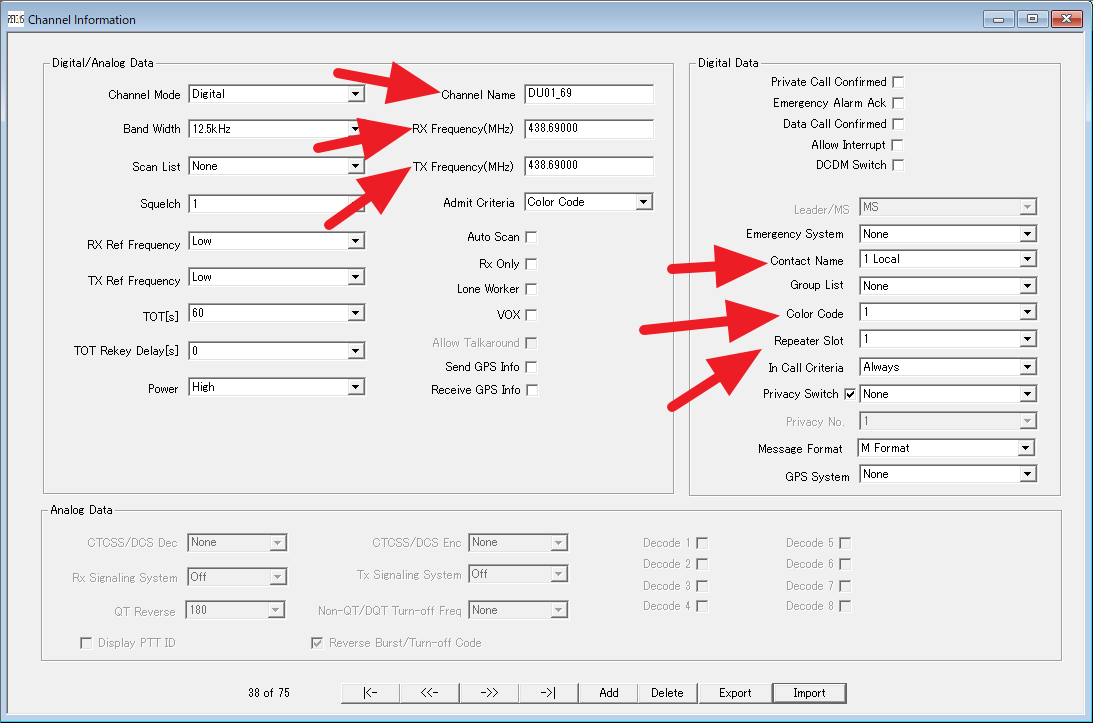Click into the Channel Name field

588,94
